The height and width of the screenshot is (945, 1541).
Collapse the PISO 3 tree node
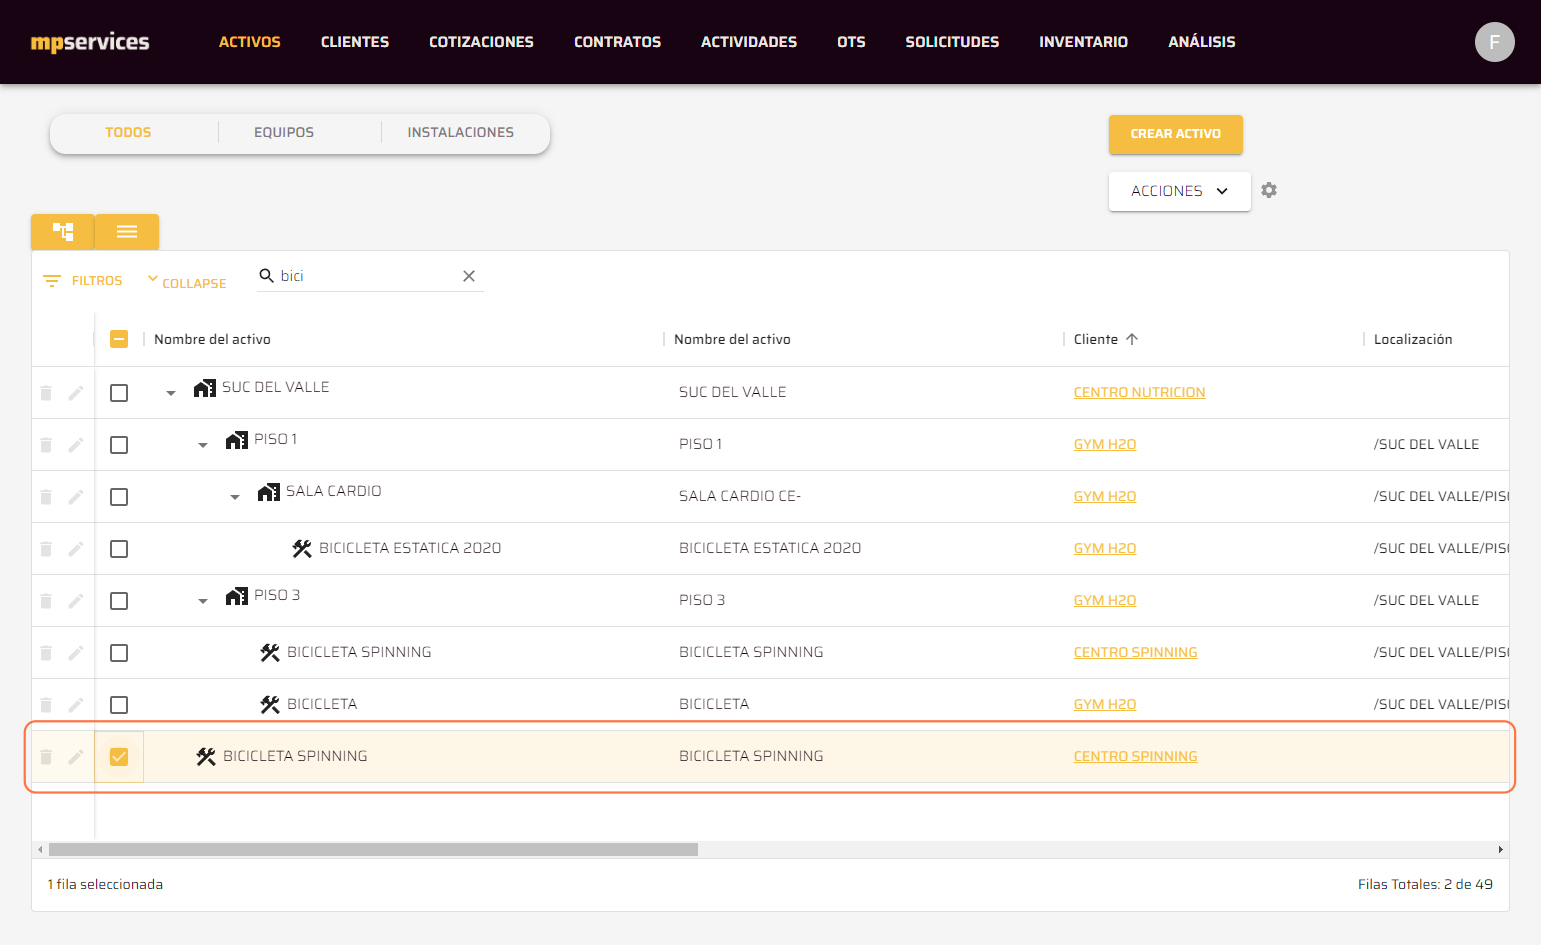click(x=203, y=601)
